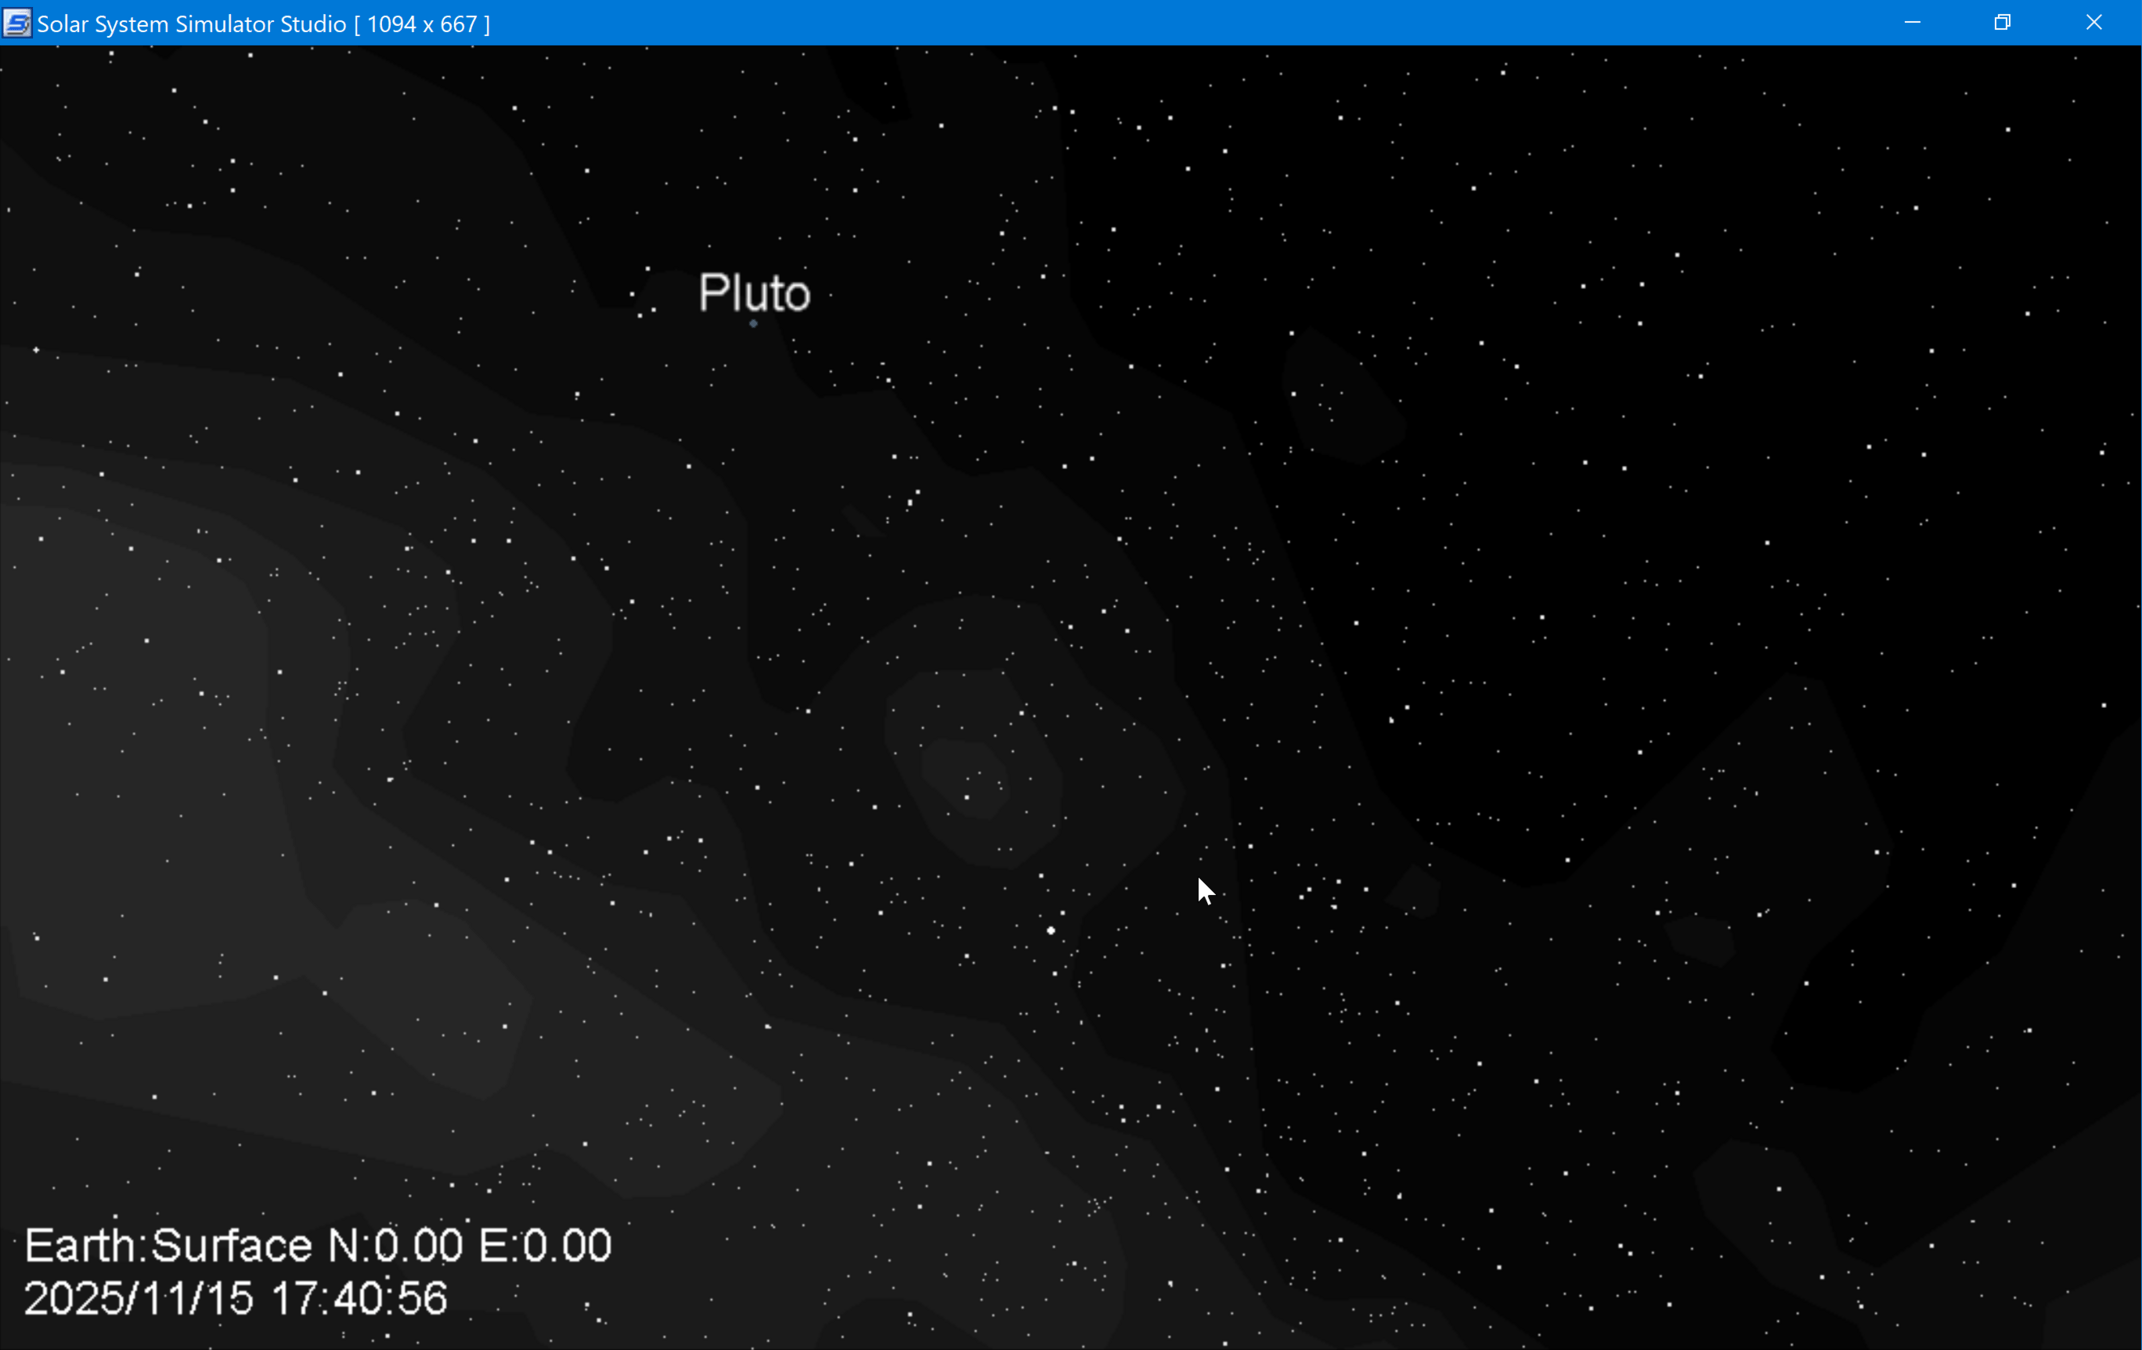Viewport: 2142px width, 1350px height.
Task: Select the small Pluto dot below its label
Action: pos(753,324)
